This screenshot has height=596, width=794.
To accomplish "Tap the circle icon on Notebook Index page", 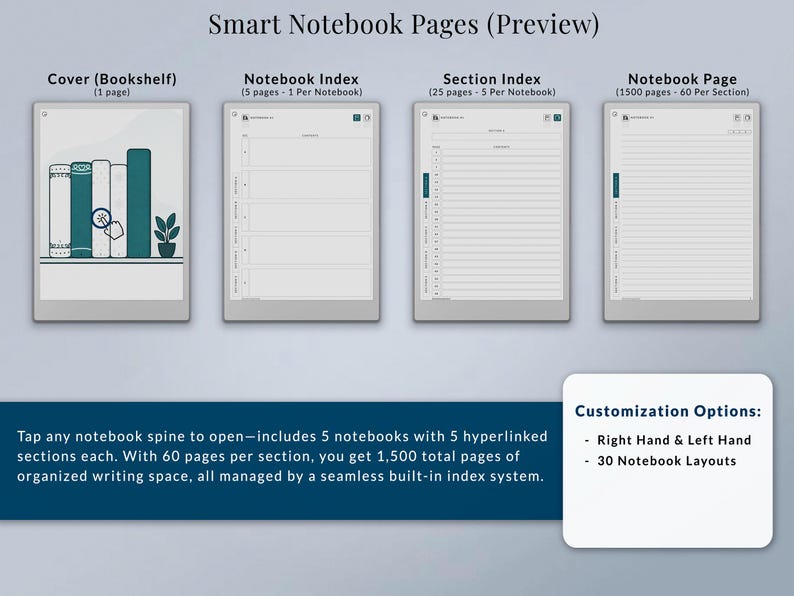I will [235, 114].
